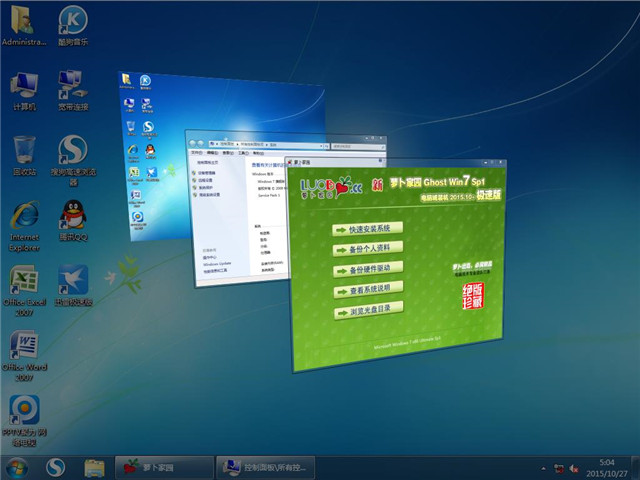Select the 搜狗高速浏览器 desktop shortcut

(73, 161)
